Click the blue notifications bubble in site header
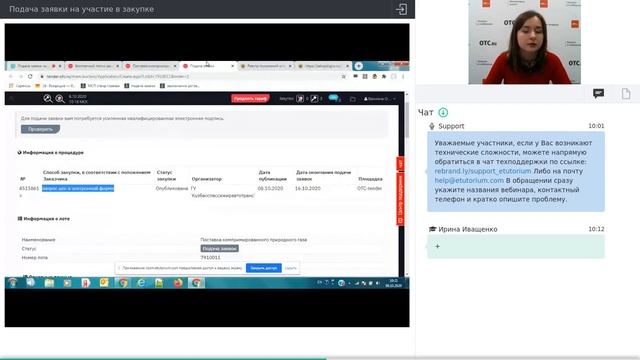 pyautogui.click(x=333, y=98)
